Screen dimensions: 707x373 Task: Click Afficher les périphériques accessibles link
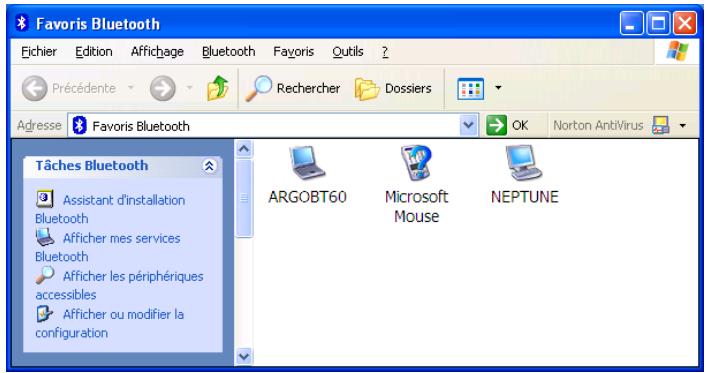click(119, 285)
